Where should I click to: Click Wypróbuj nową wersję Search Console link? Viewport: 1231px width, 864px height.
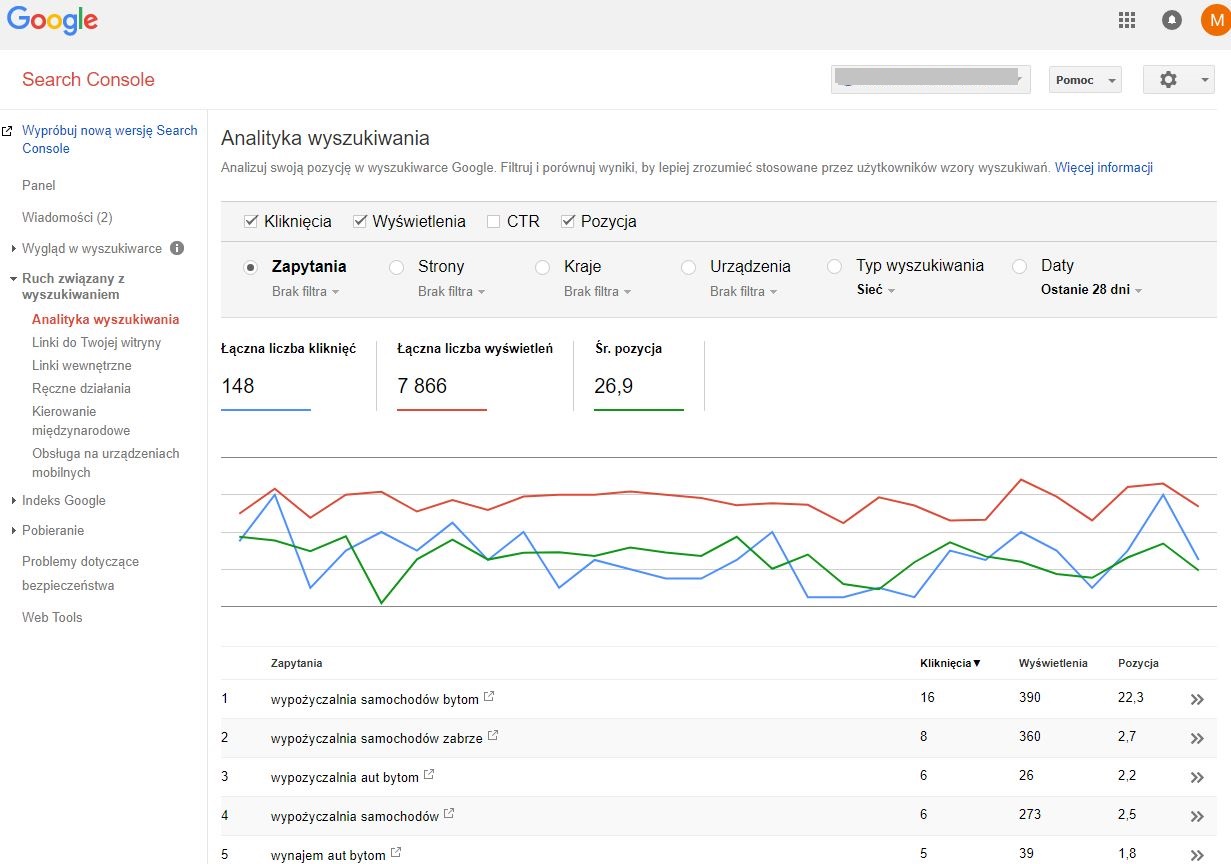coord(110,139)
